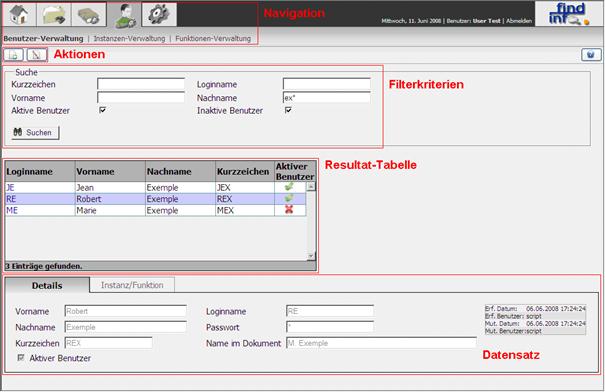Select the Marie cell in results
Screen dimensions: 605x392
pyautogui.click(x=110, y=210)
